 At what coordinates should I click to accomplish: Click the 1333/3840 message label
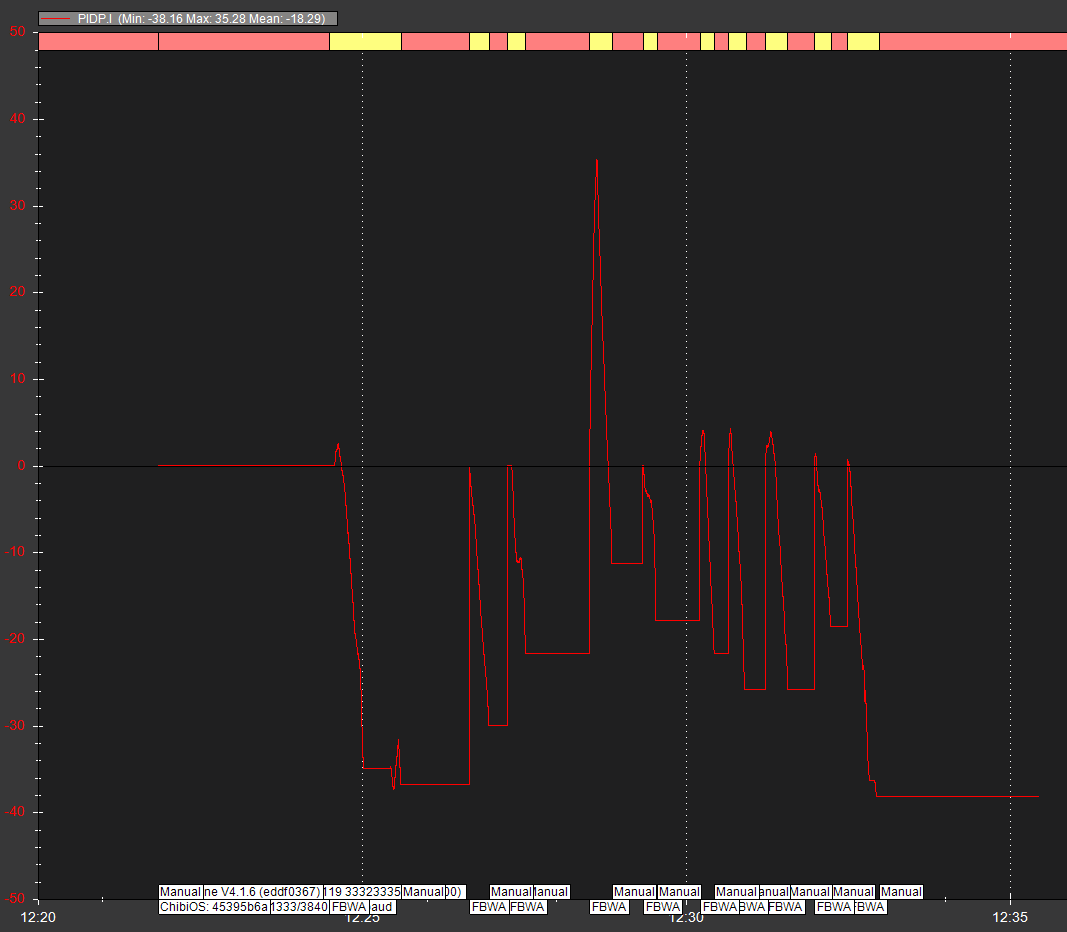[299, 907]
